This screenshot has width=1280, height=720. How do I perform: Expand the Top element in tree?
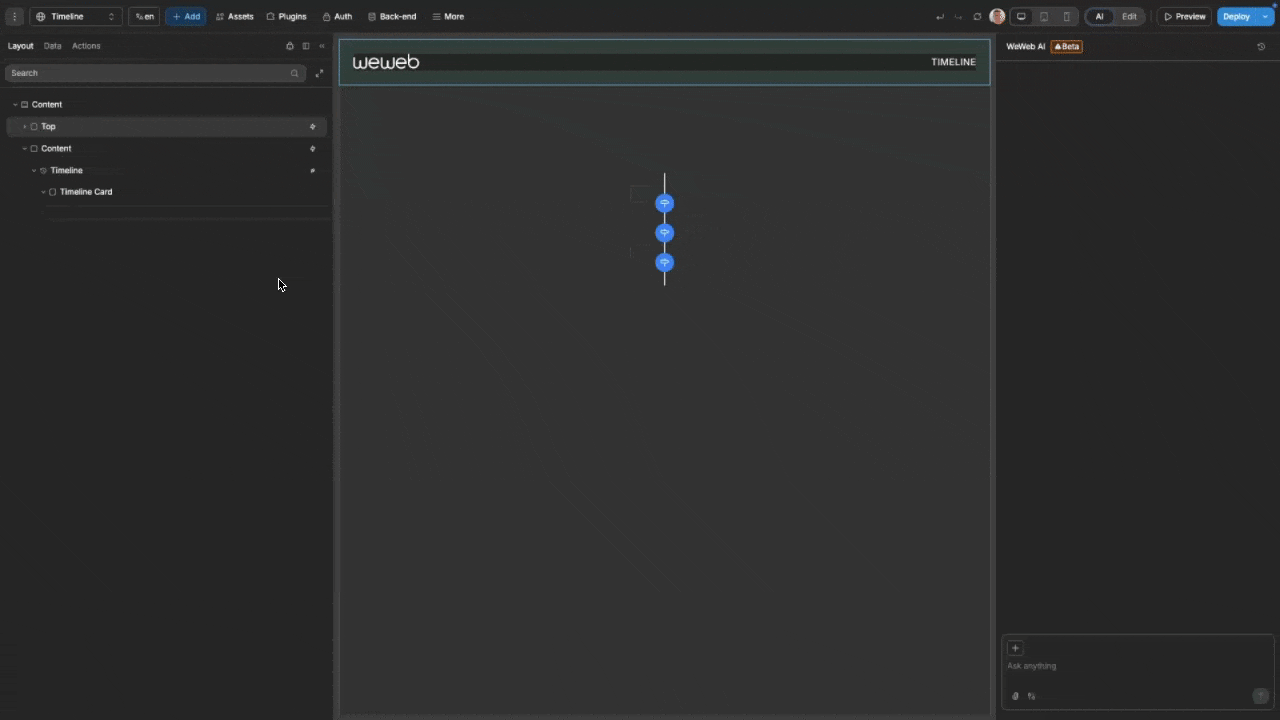25,127
